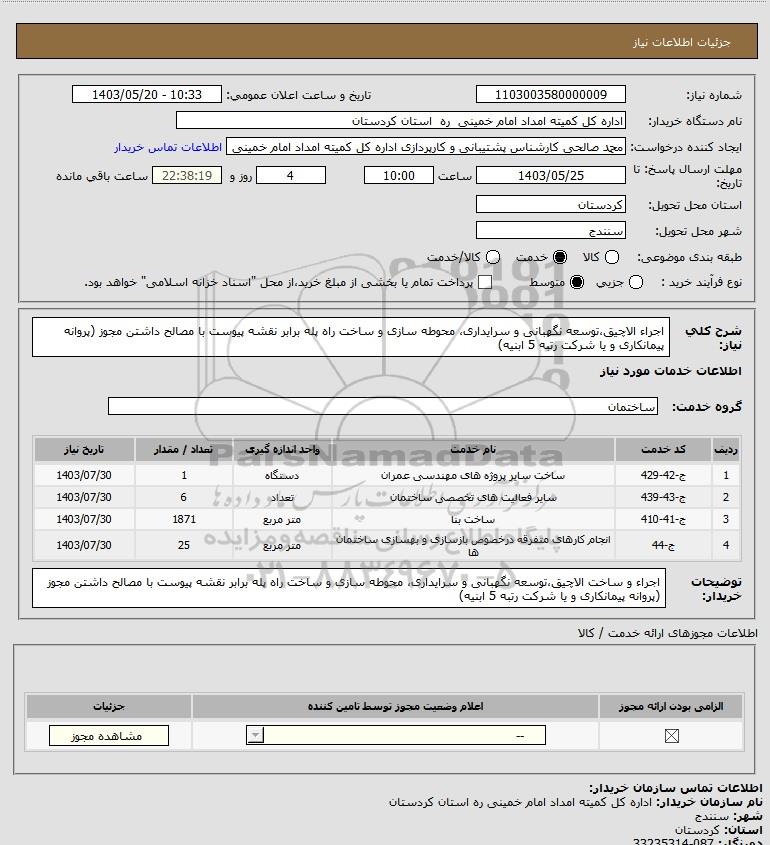Click the شرح کلی نیاز text box
The image size is (770, 845).
point(351,337)
